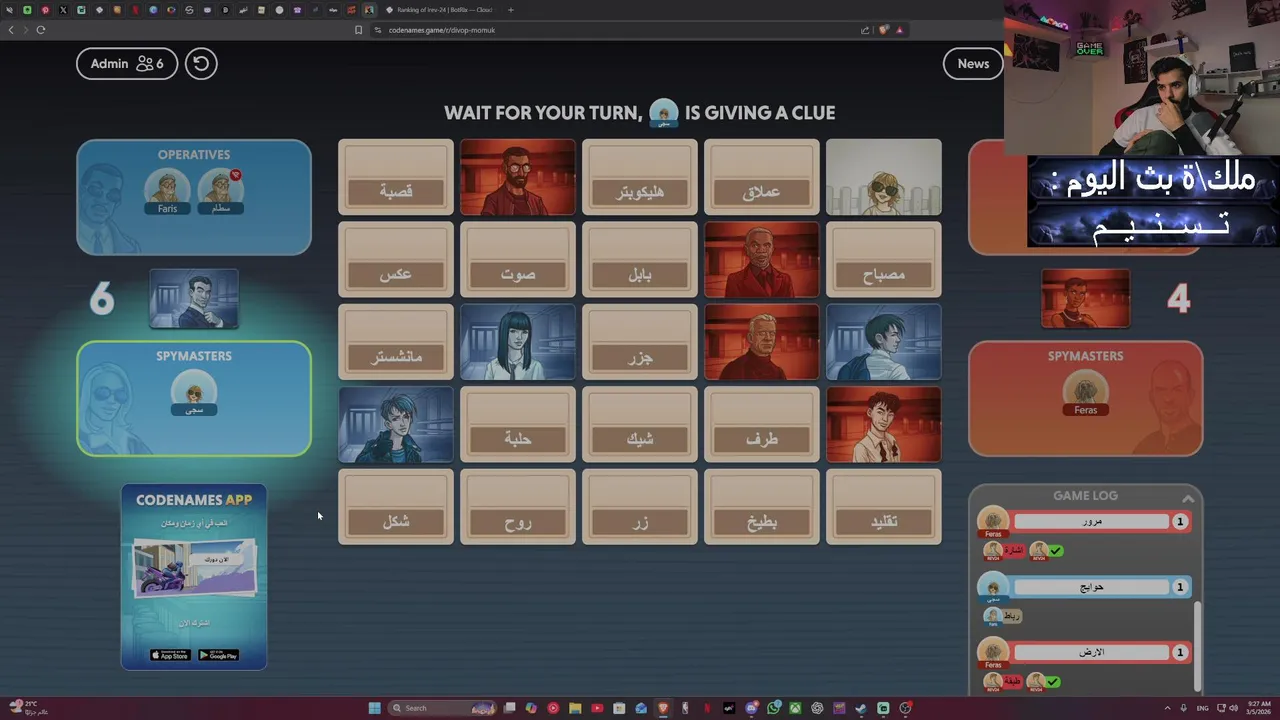Click the word card مصباح
Screen dimensions: 1280x720
tap(884, 259)
